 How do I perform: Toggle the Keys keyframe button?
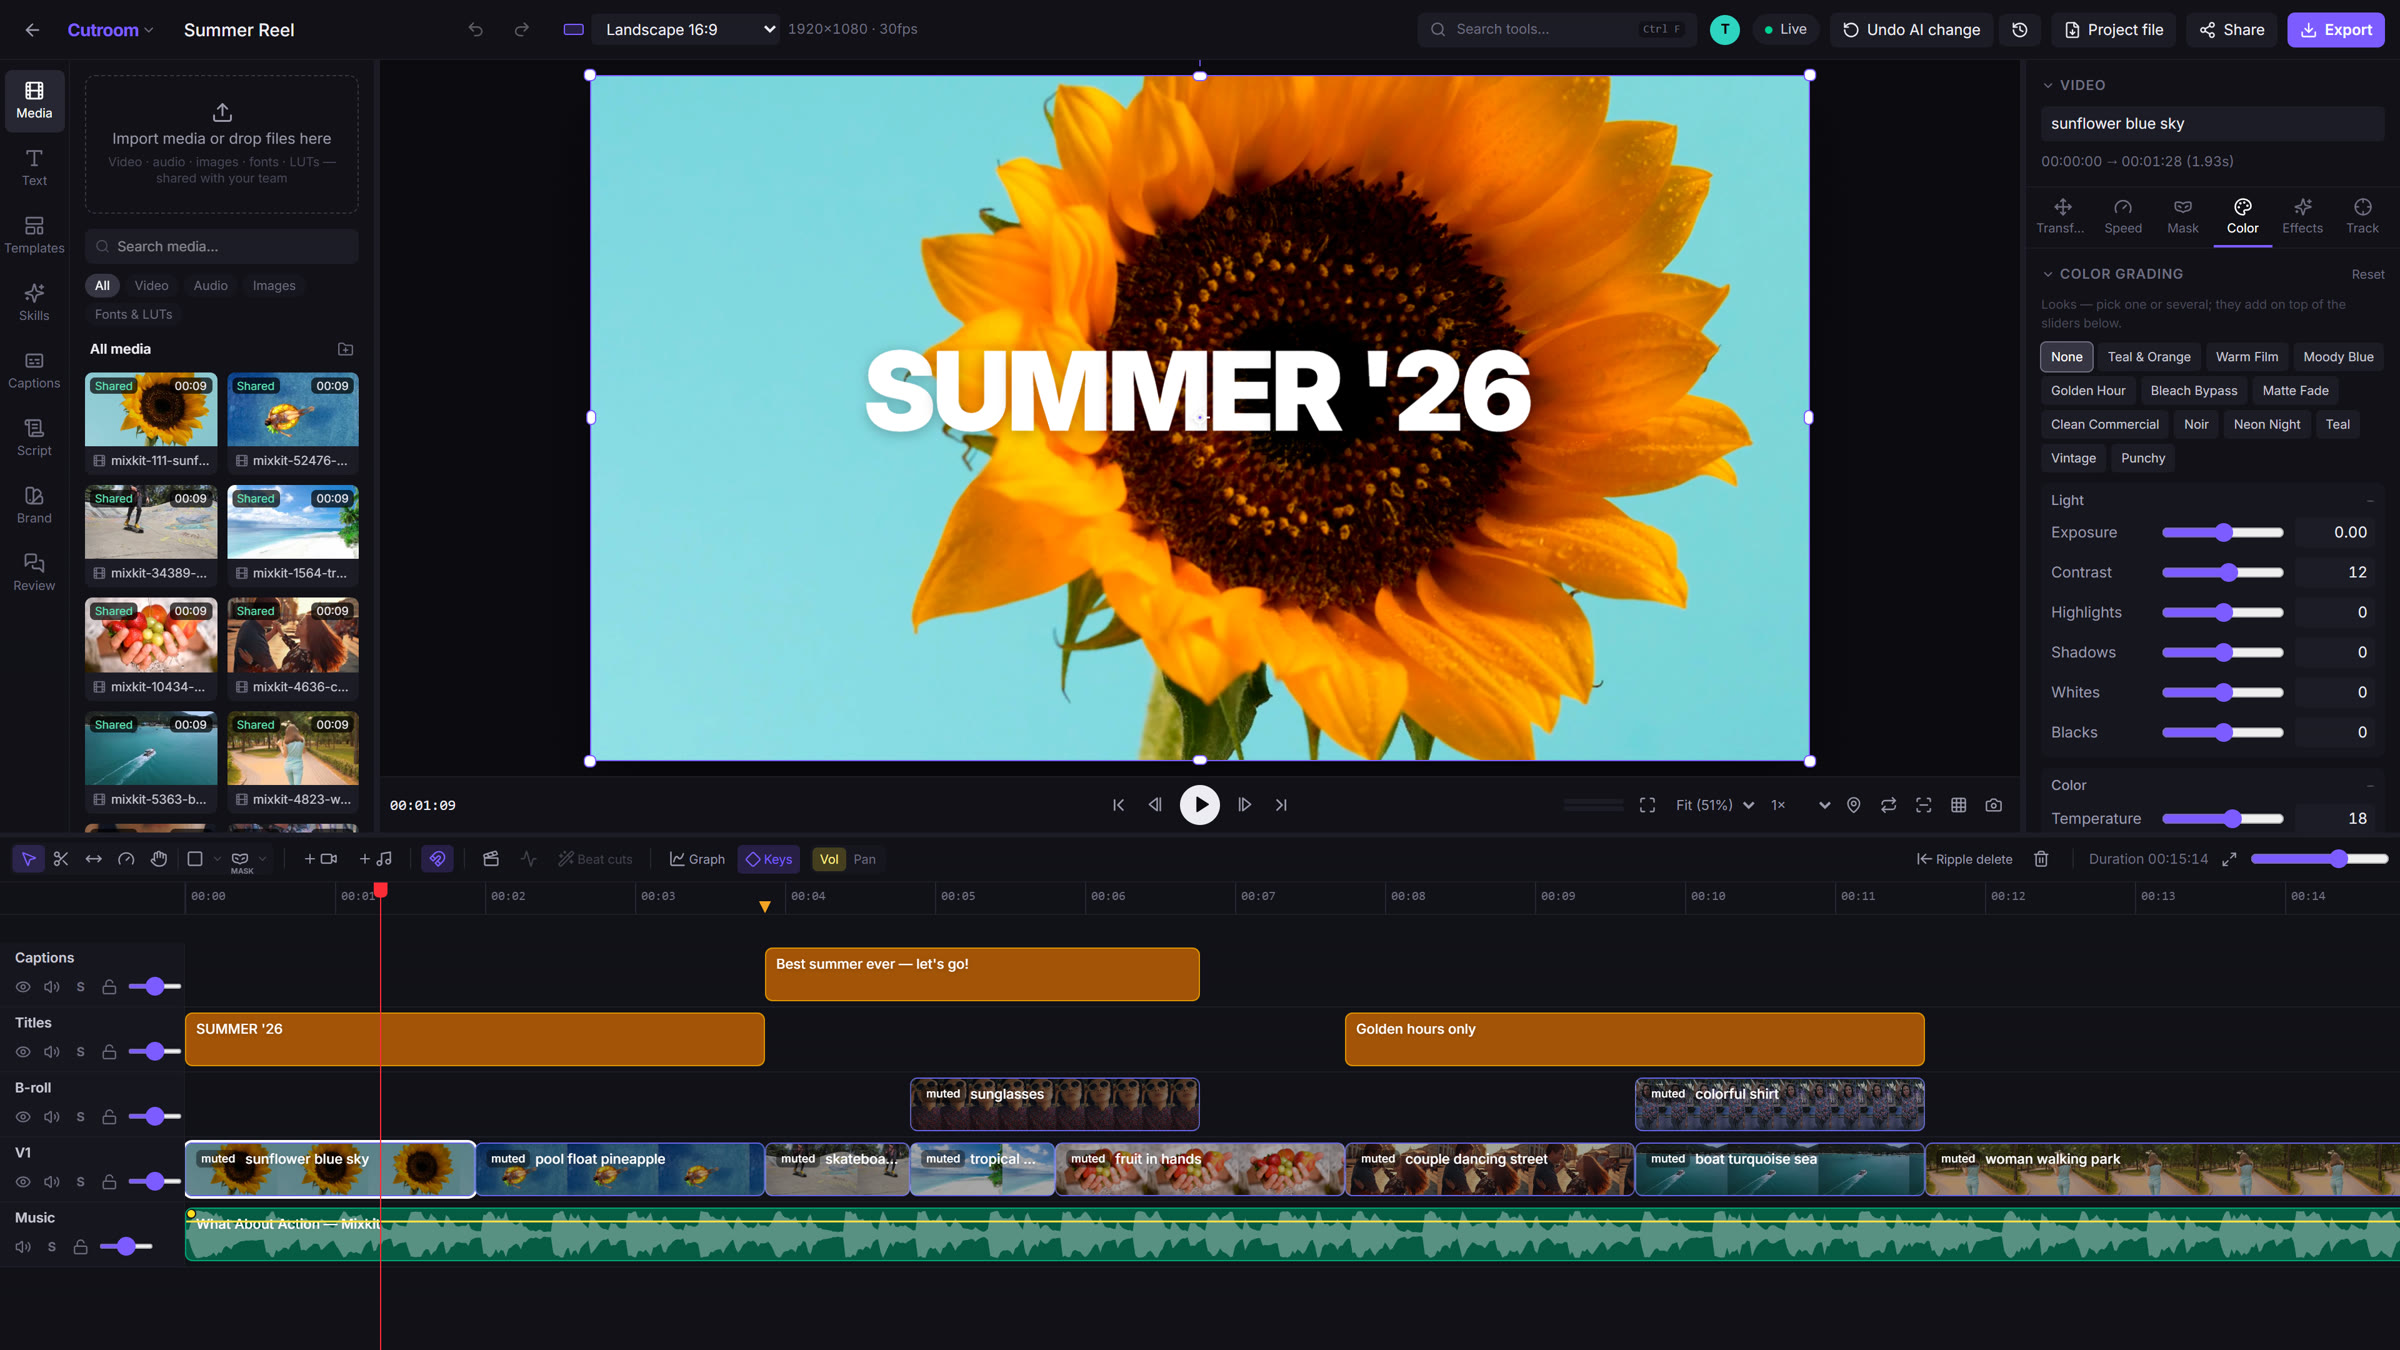click(768, 859)
